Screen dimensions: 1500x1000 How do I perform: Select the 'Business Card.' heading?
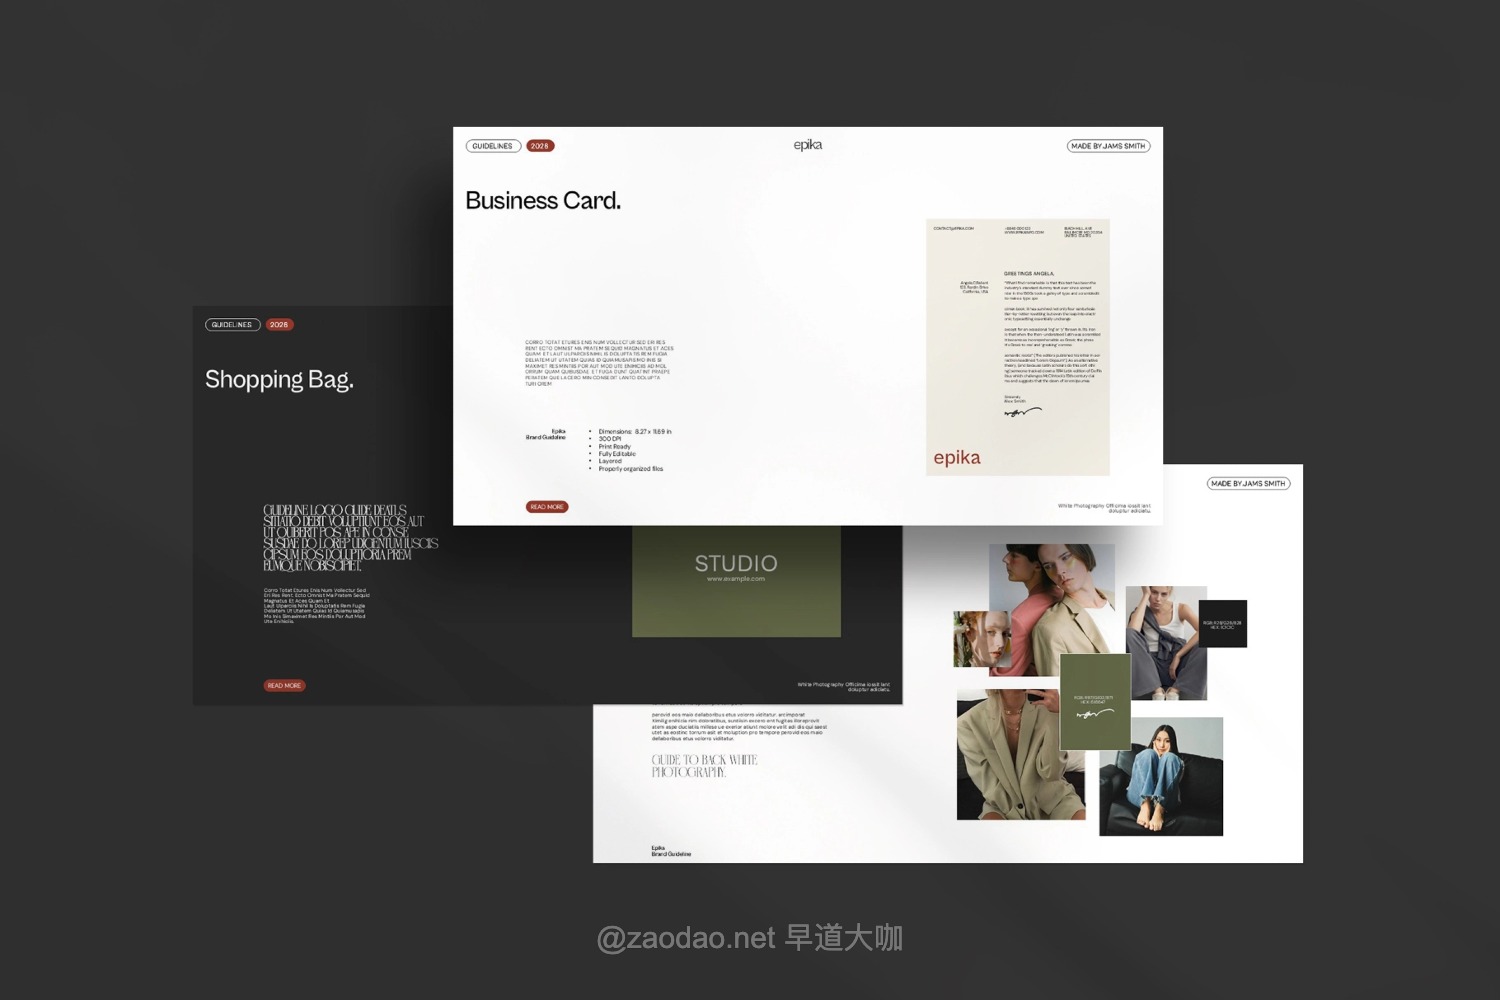pos(543,201)
